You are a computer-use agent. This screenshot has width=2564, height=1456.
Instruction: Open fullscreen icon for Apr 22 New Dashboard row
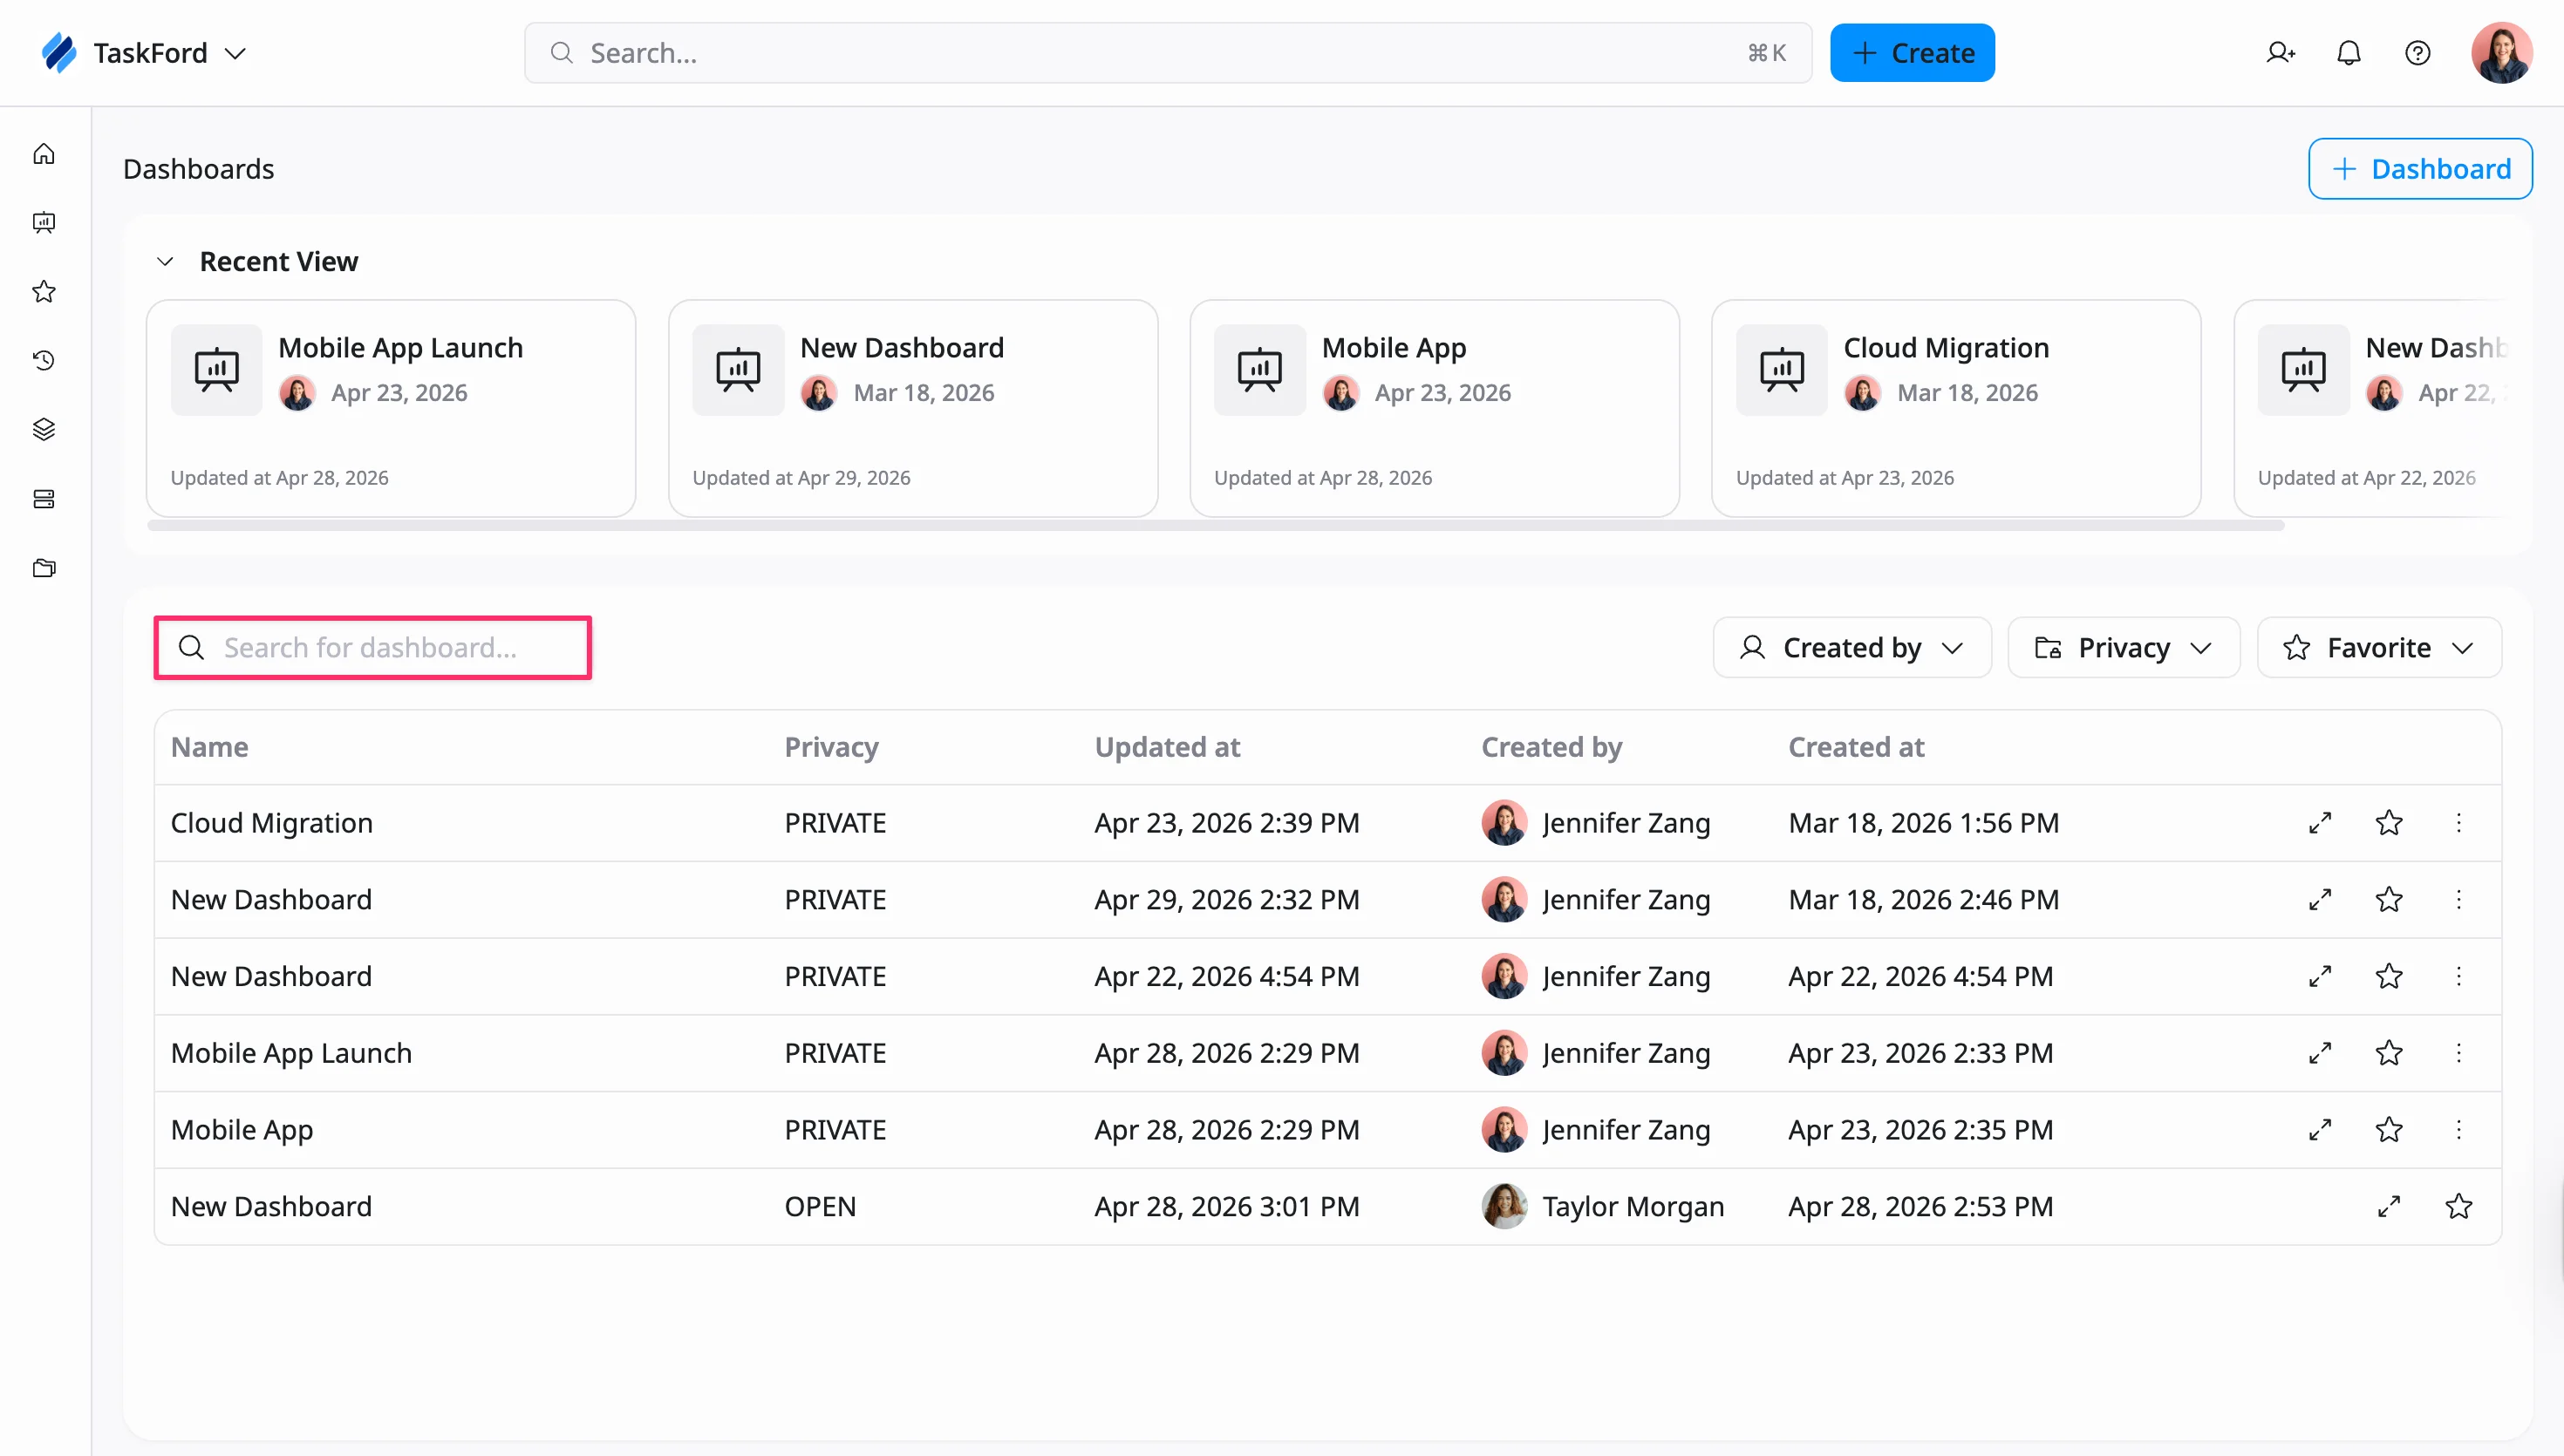coord(2320,976)
